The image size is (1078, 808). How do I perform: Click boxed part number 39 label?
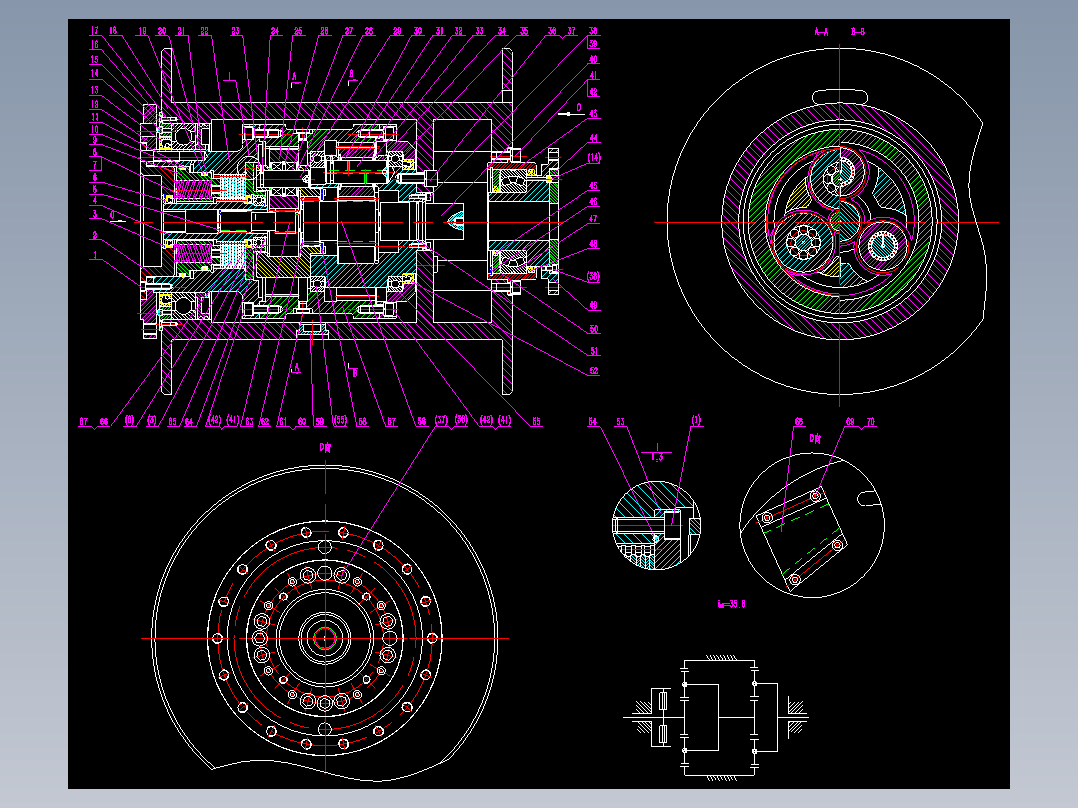(x=593, y=44)
